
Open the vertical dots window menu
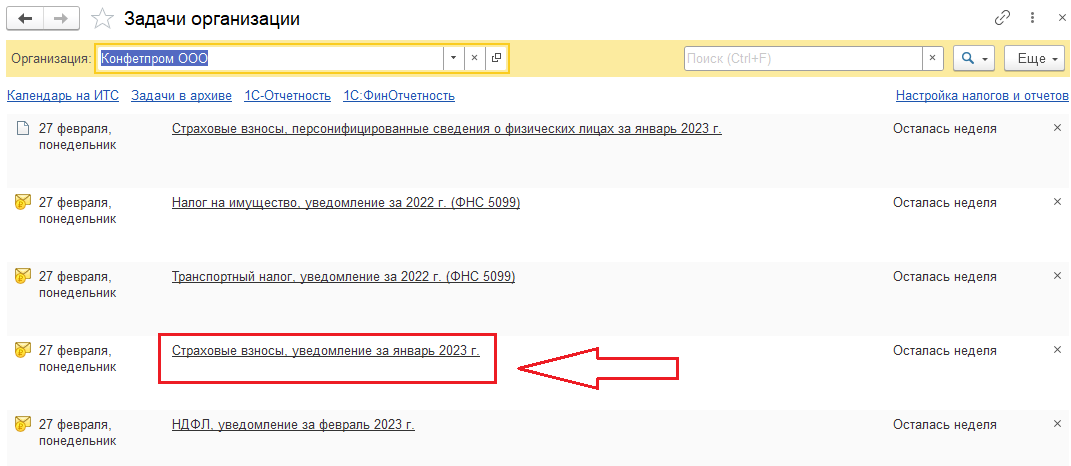(x=1031, y=18)
